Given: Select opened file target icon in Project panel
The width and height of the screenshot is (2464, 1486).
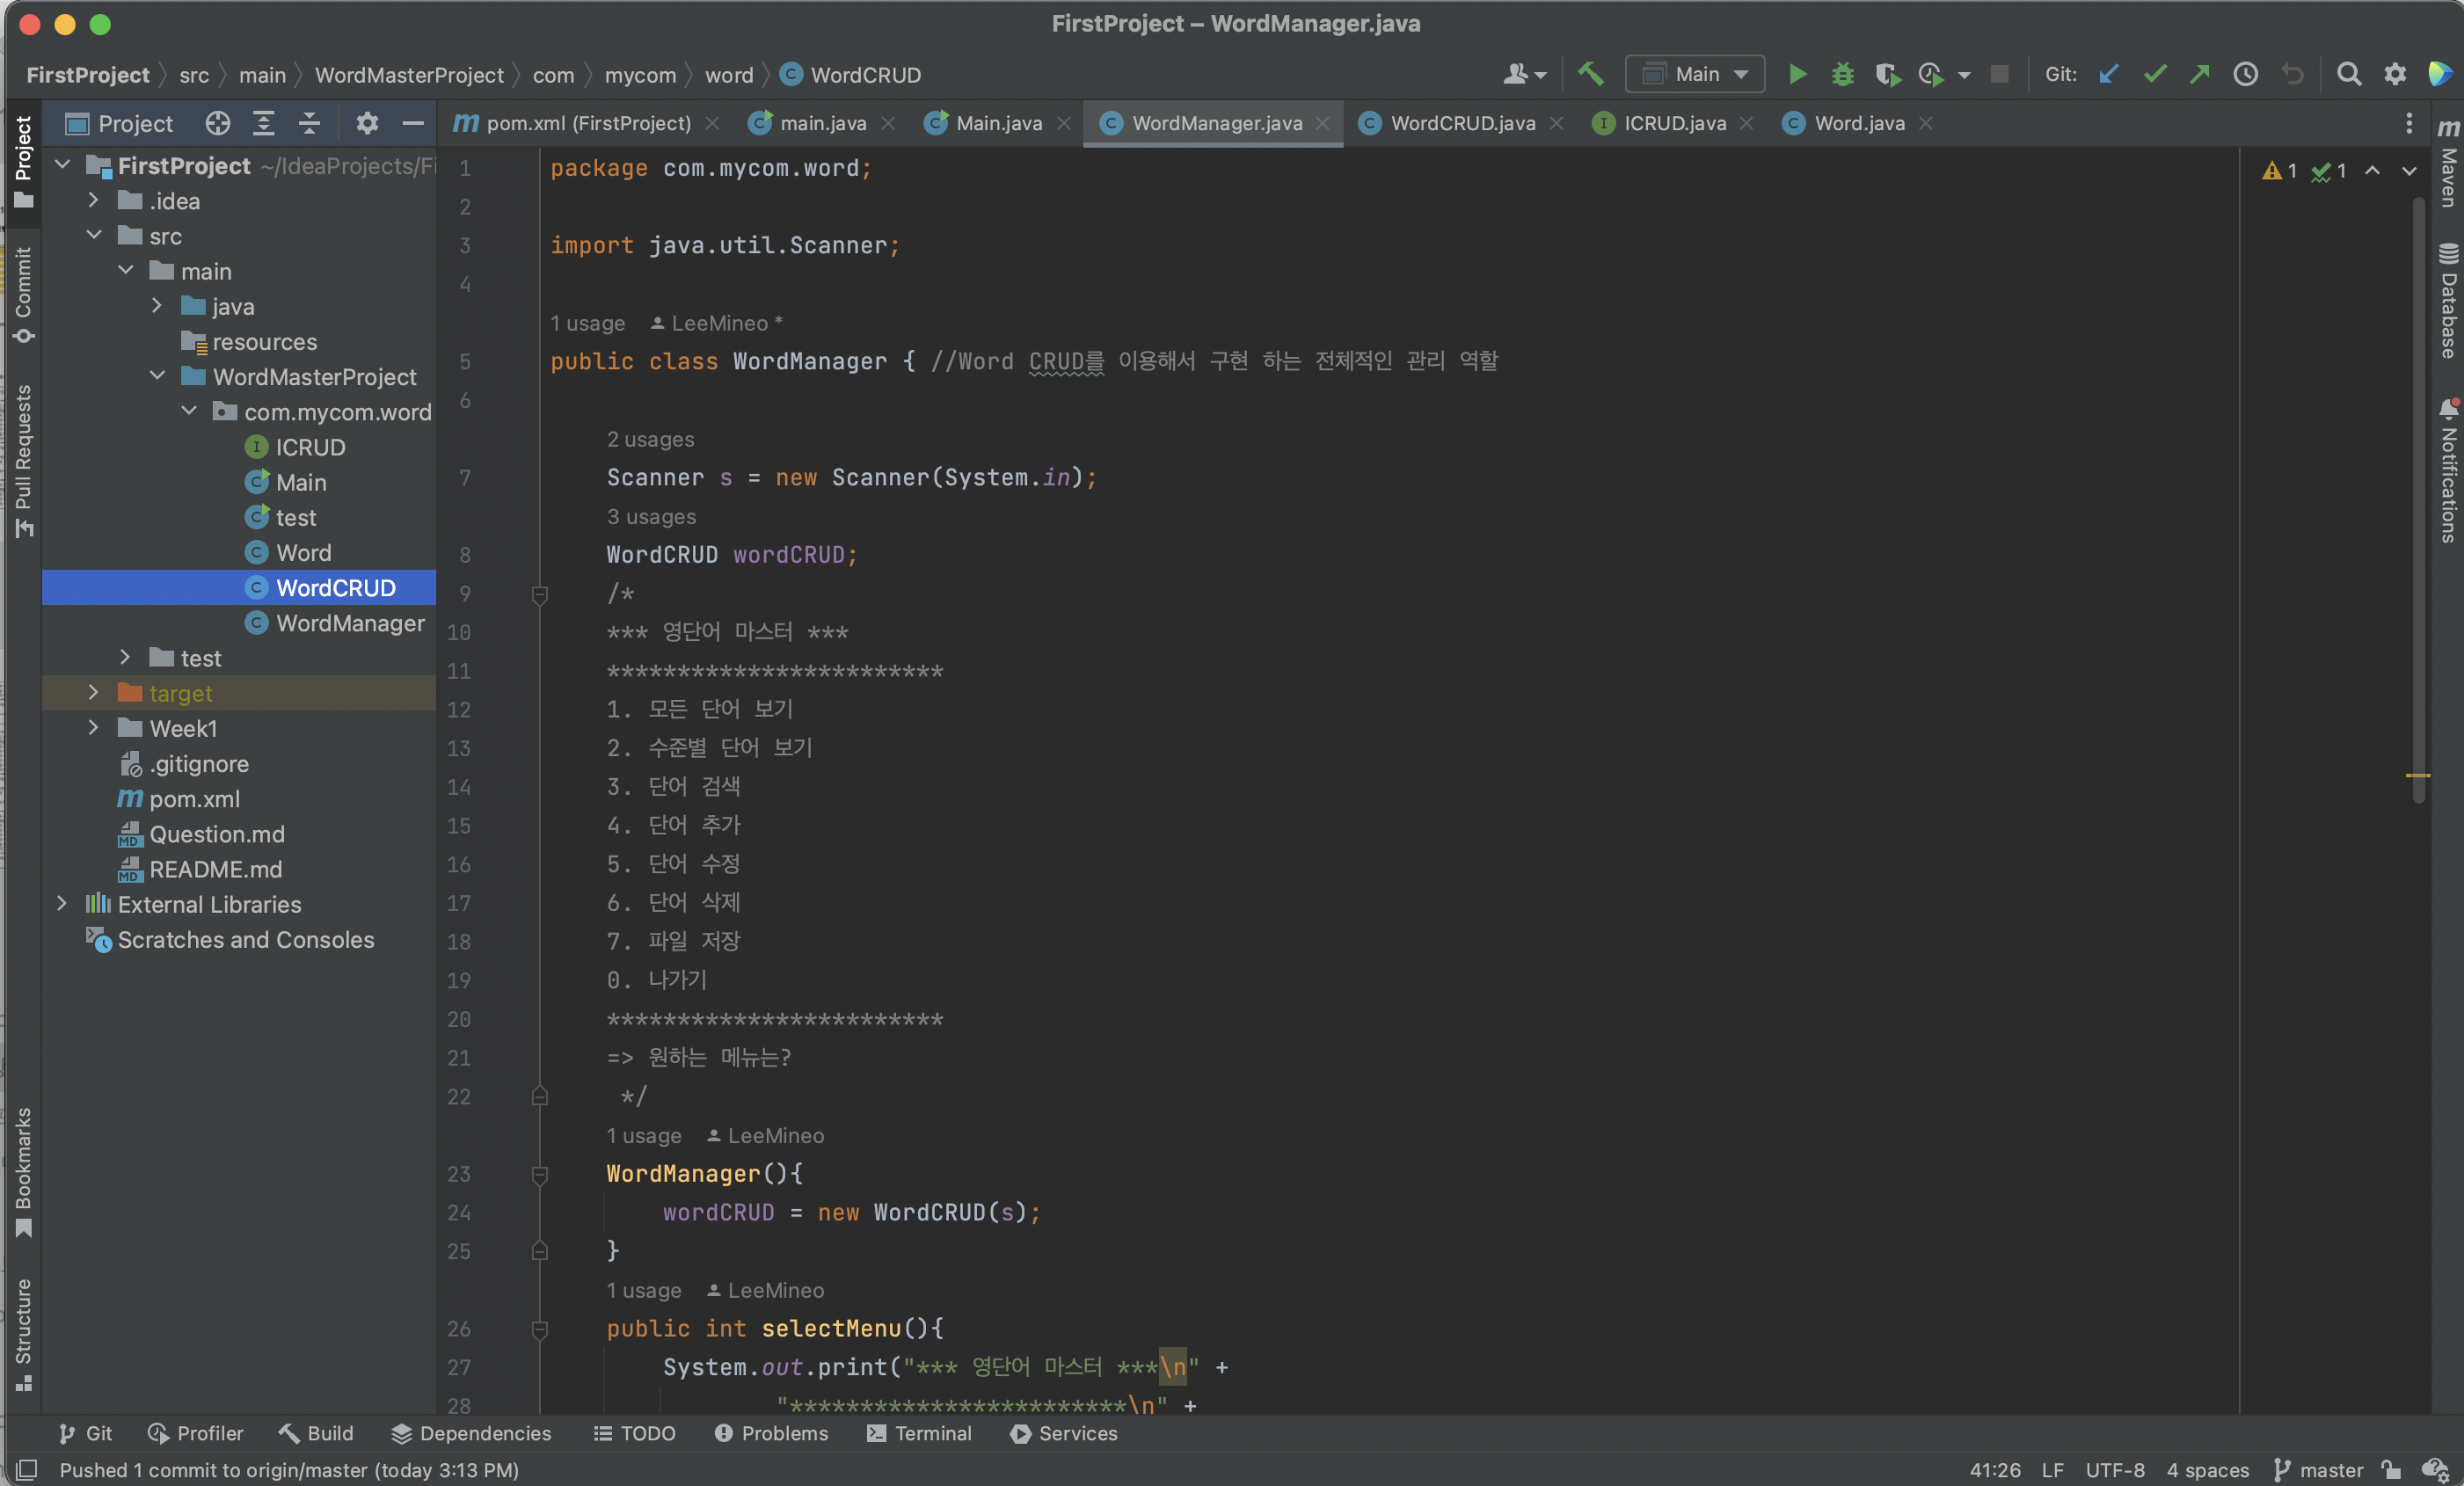Looking at the screenshot, I should click(217, 123).
